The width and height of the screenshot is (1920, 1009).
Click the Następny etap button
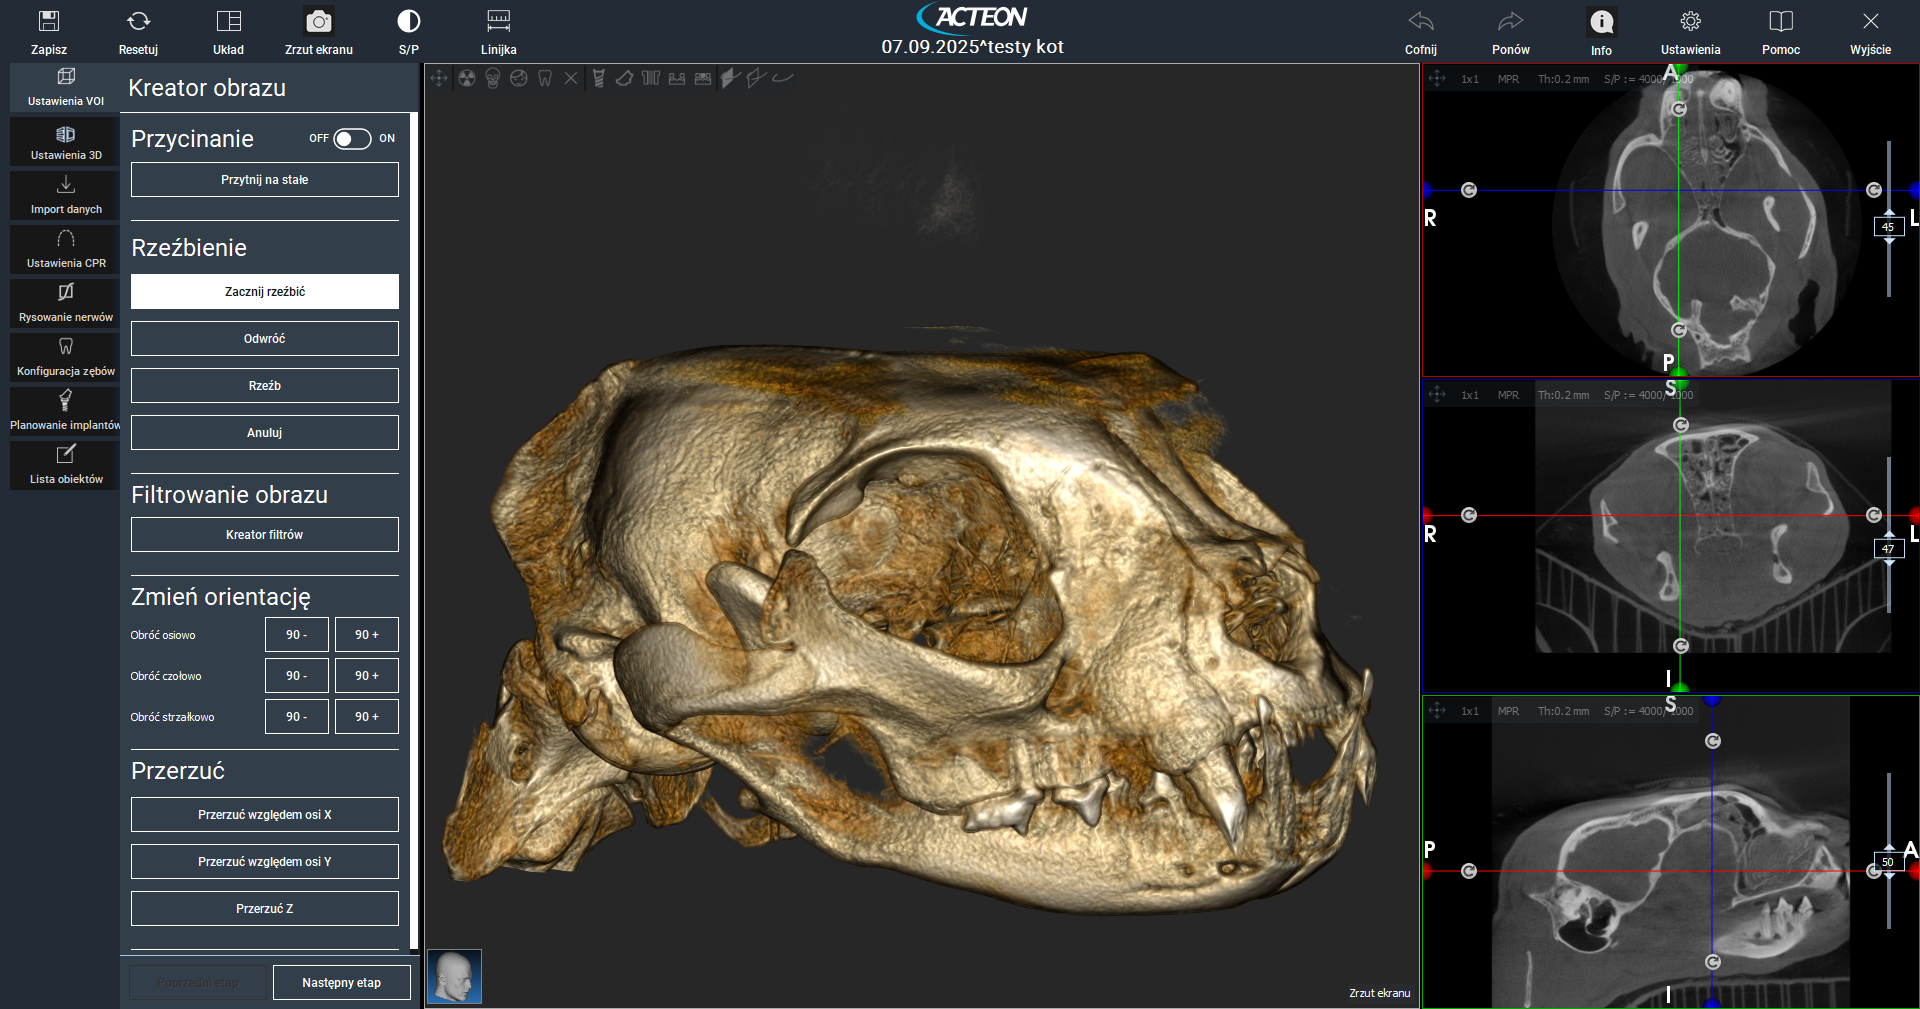pos(341,983)
